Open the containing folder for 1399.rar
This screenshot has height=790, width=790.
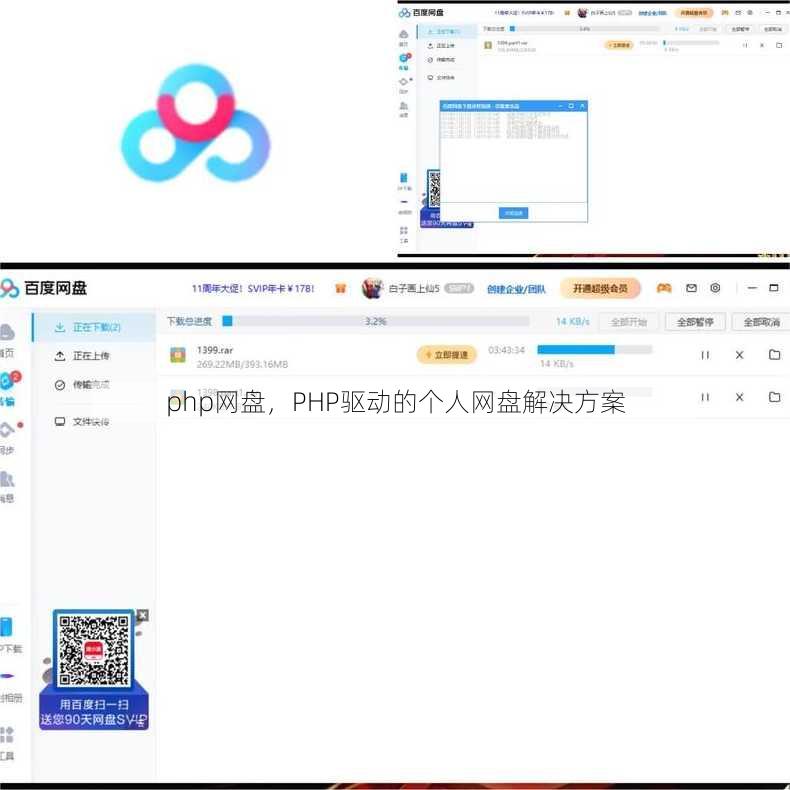(x=774, y=355)
